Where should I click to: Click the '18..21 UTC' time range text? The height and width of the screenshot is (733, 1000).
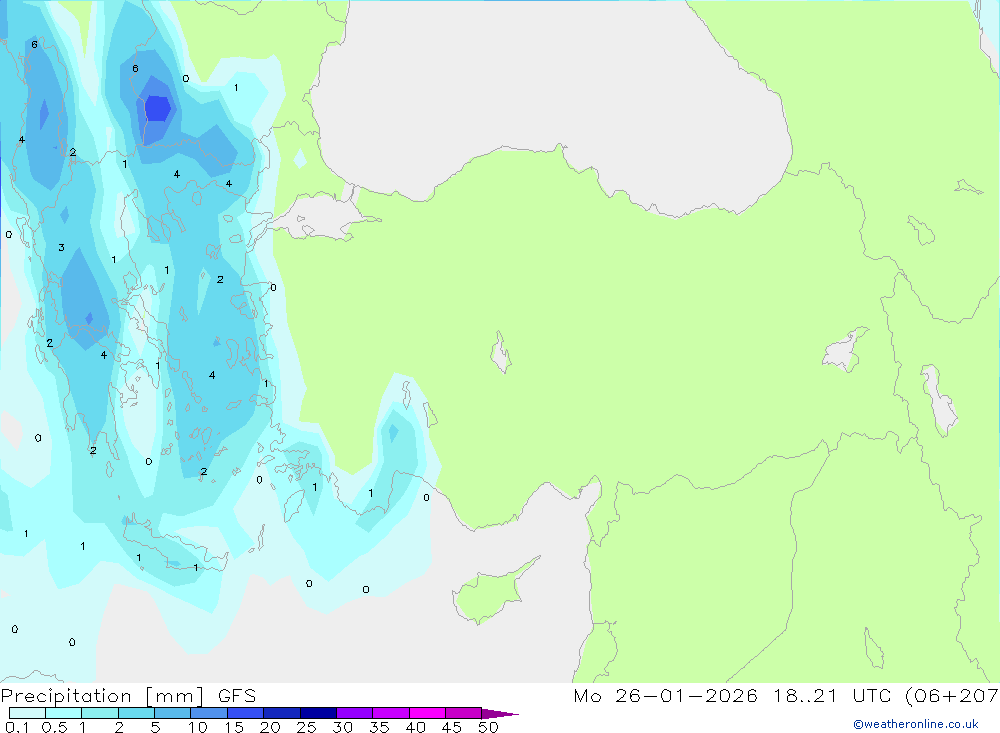834,696
